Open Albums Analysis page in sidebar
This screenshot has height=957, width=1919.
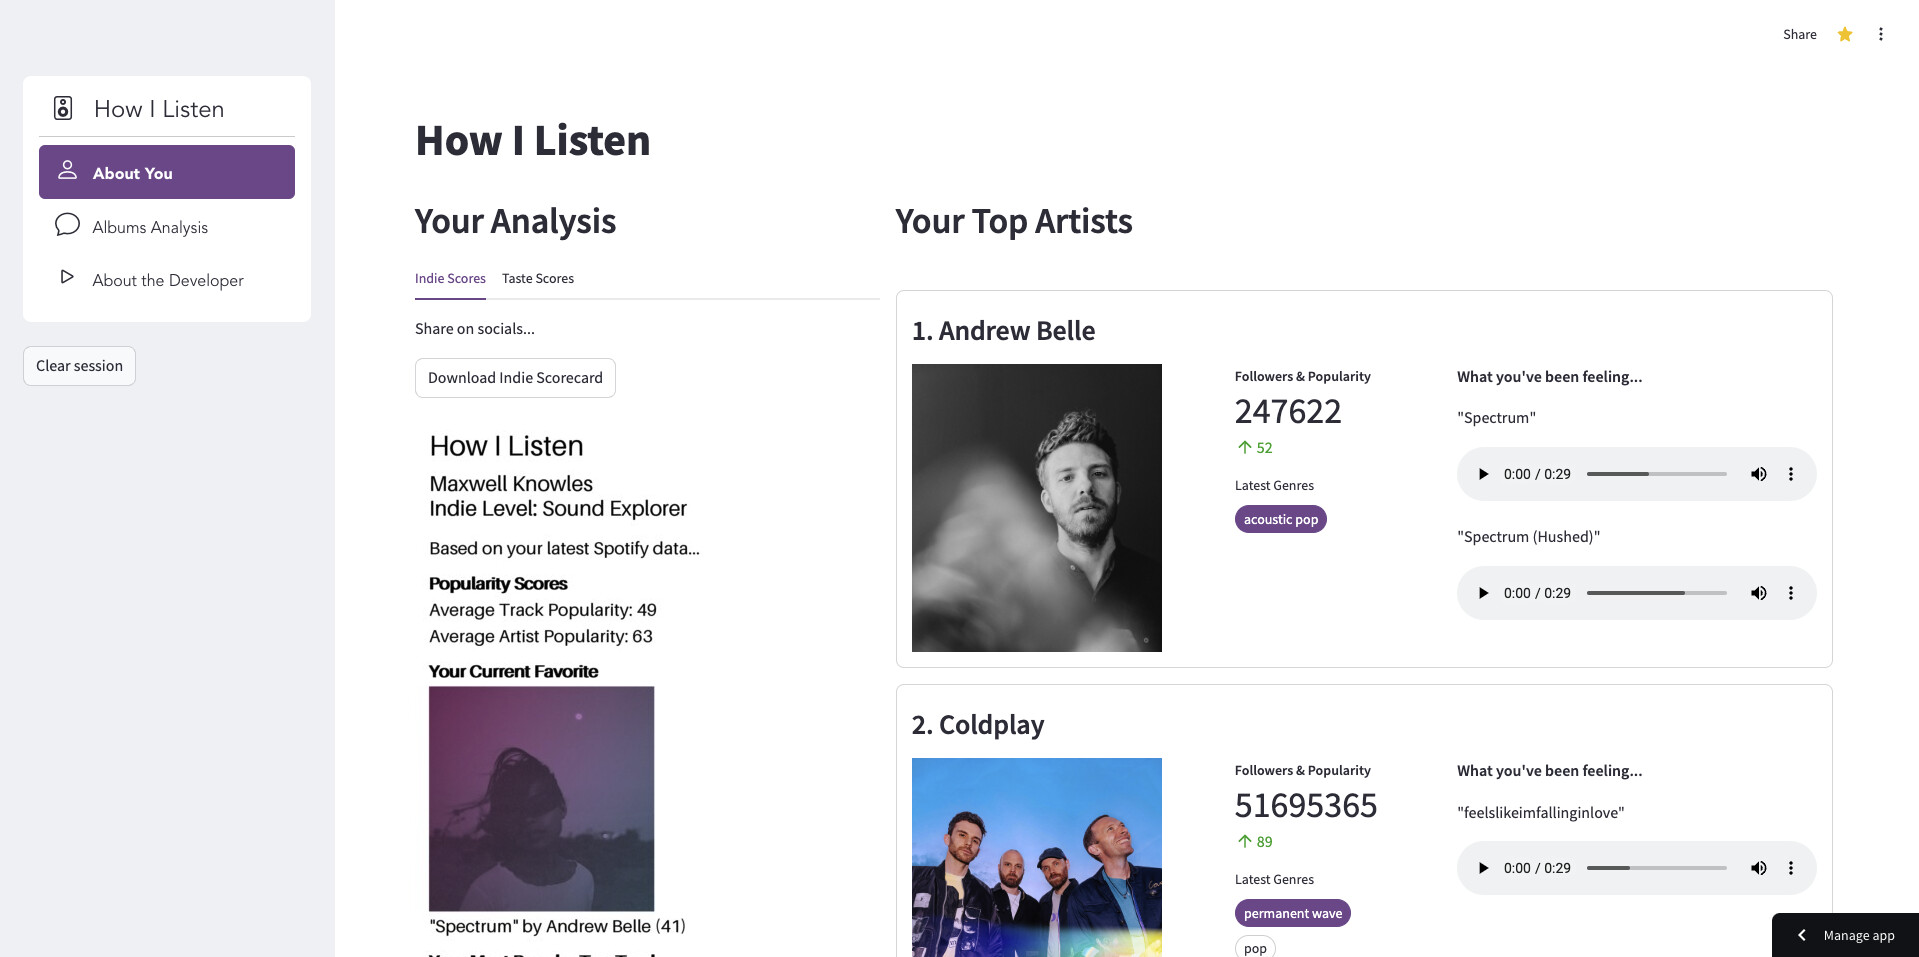[x=150, y=227]
